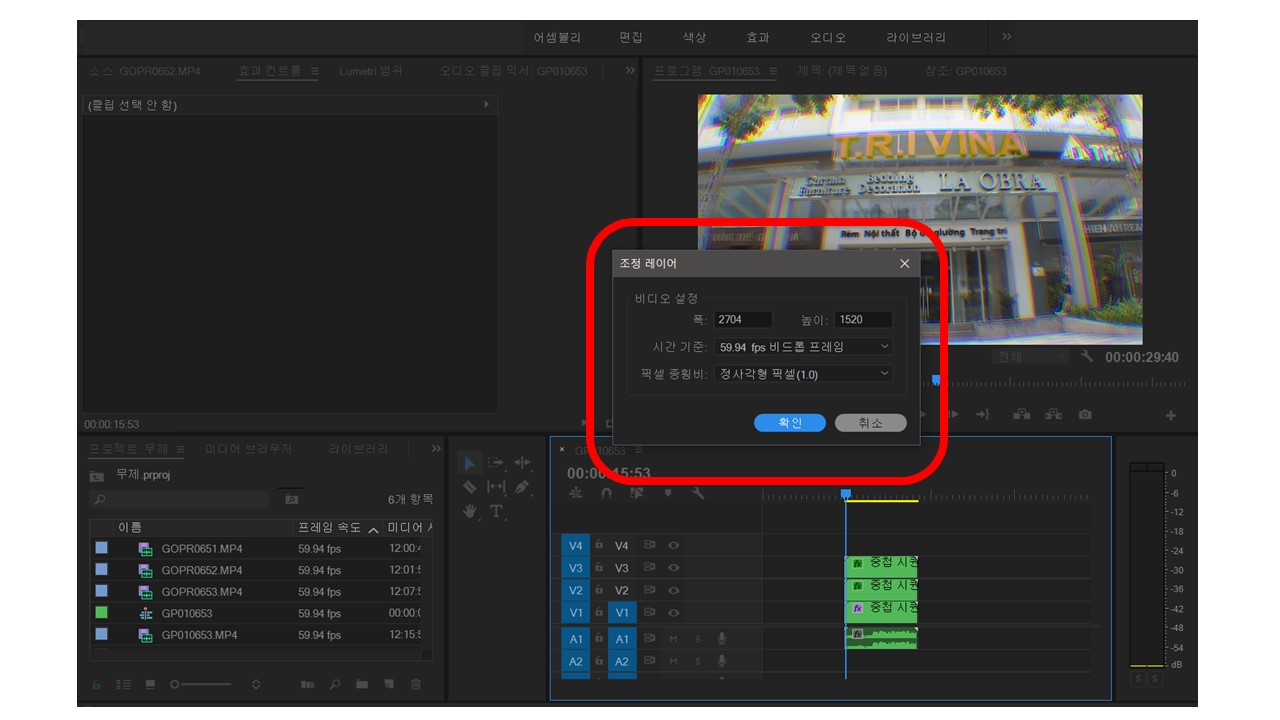Expand Project panel group overflow chevron

(436, 449)
